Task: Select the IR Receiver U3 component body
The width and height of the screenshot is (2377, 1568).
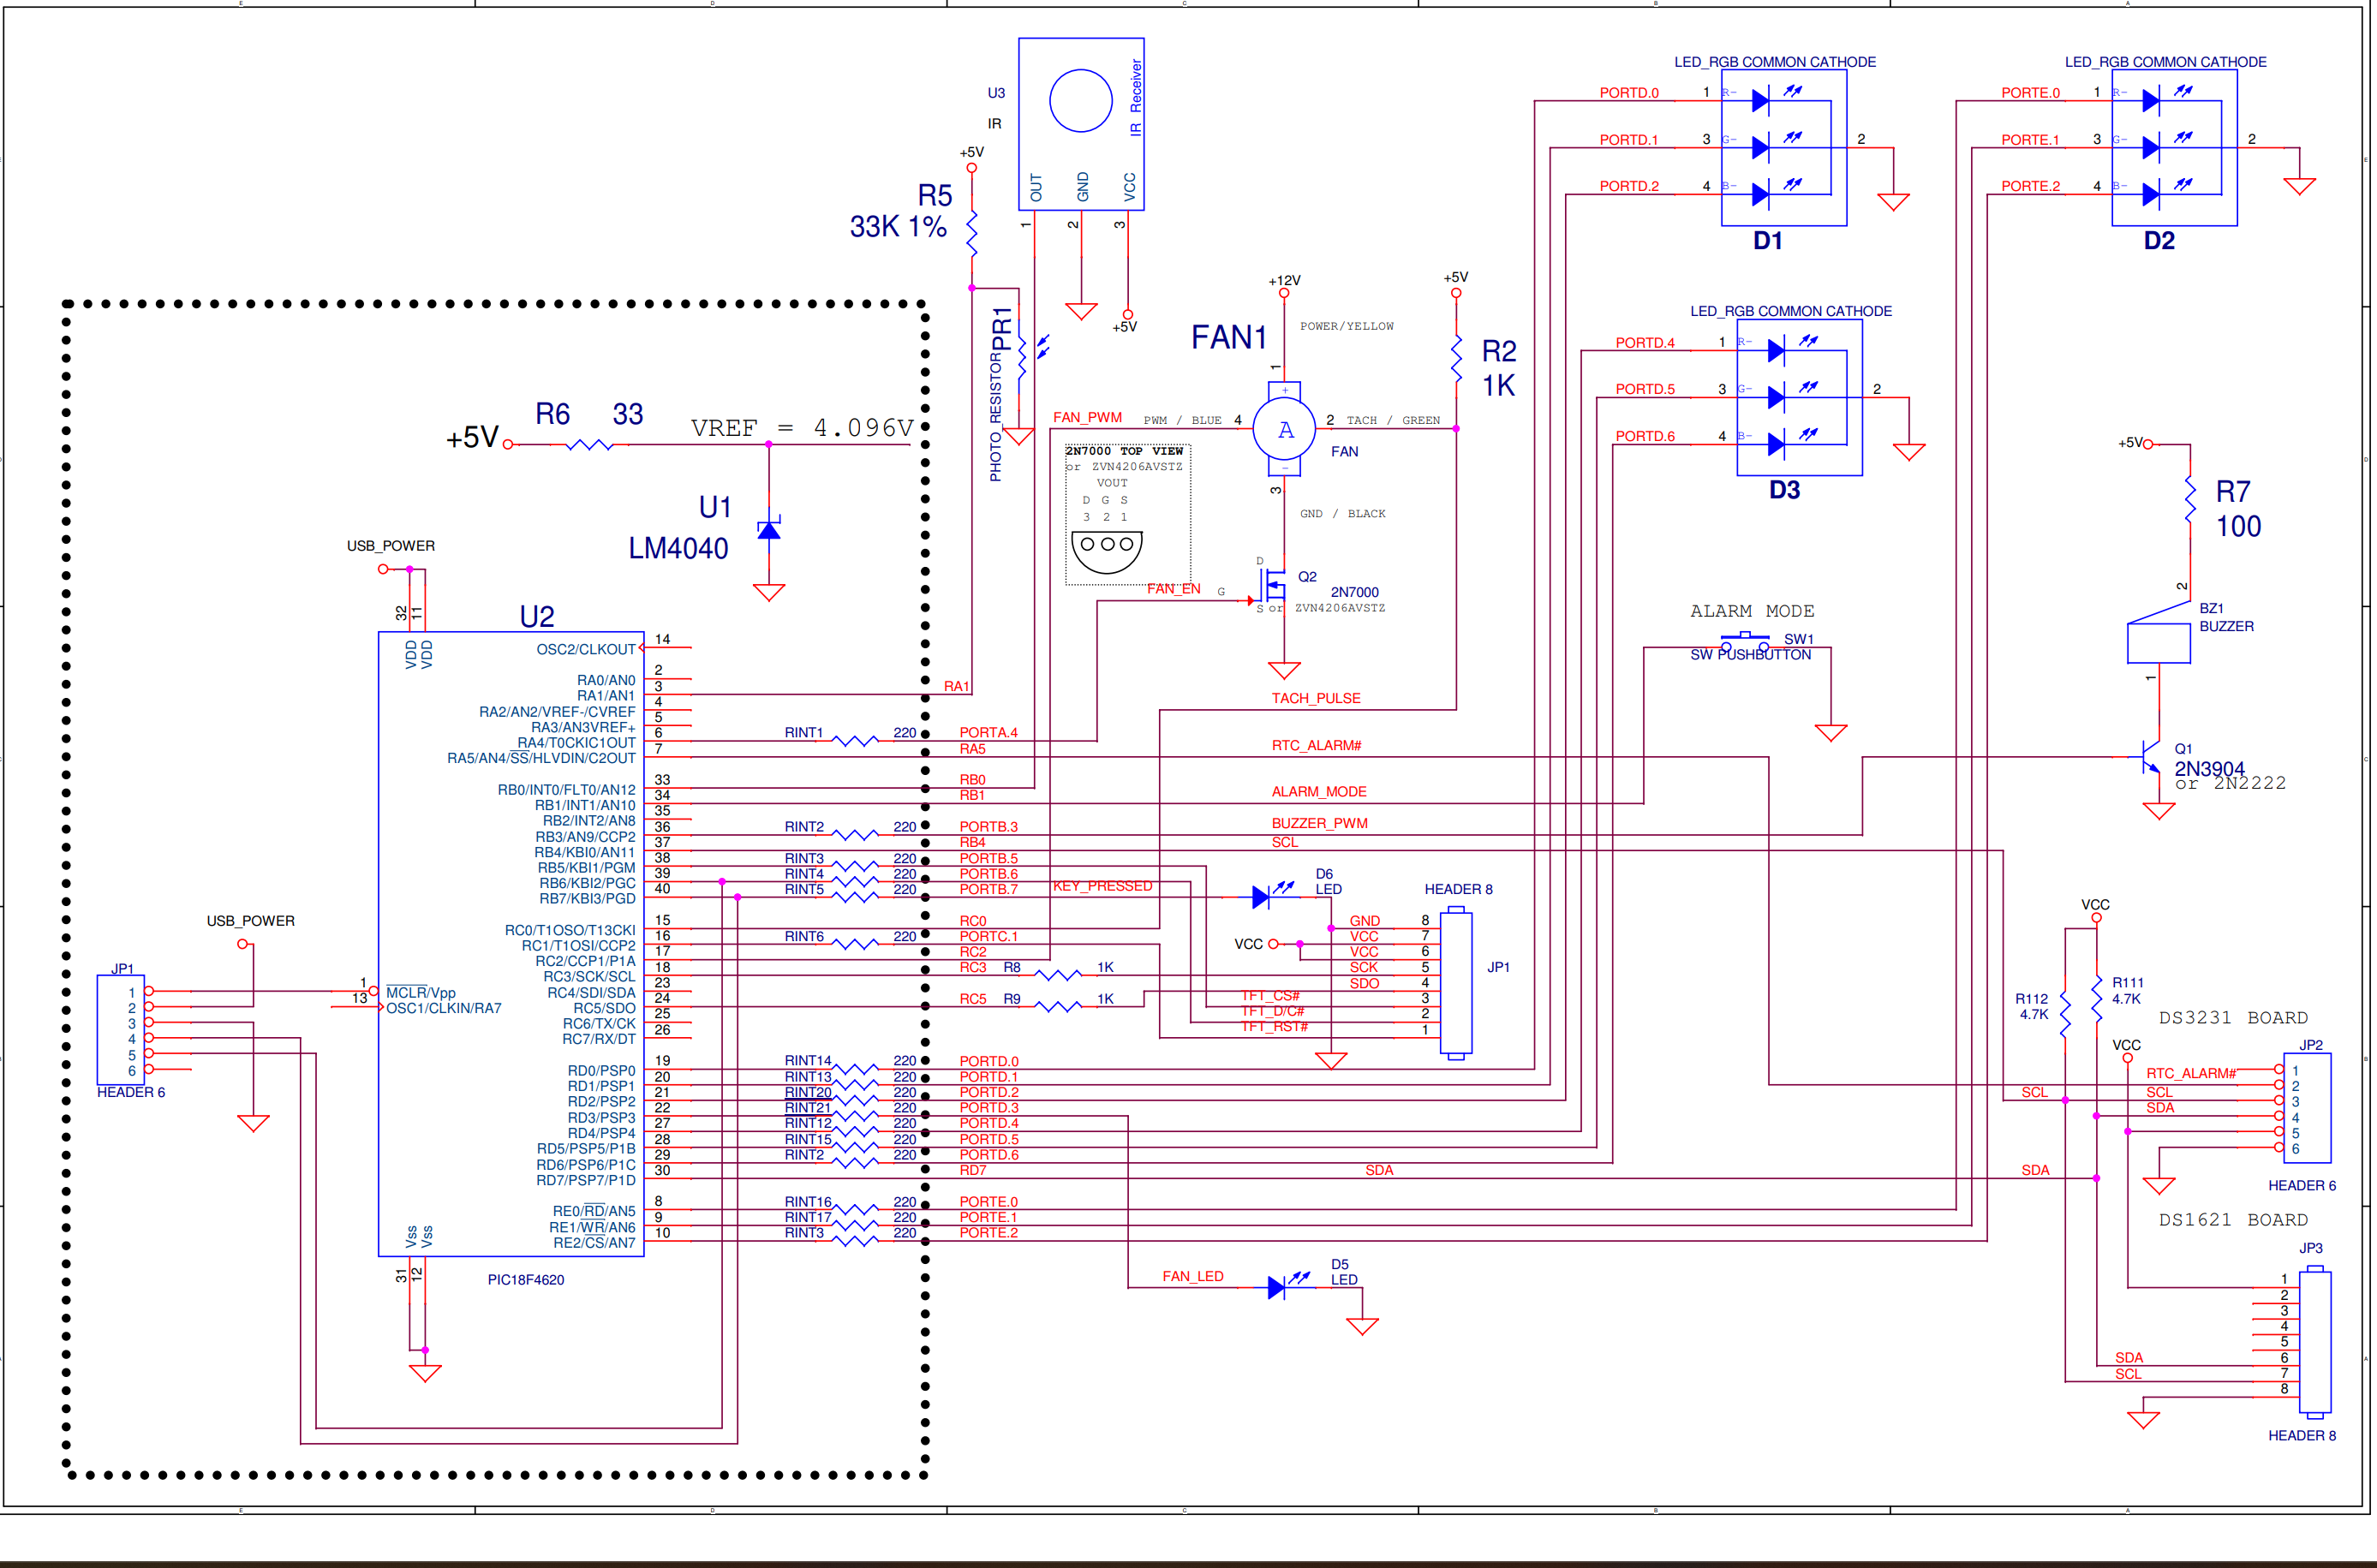Action: click(x=1081, y=124)
